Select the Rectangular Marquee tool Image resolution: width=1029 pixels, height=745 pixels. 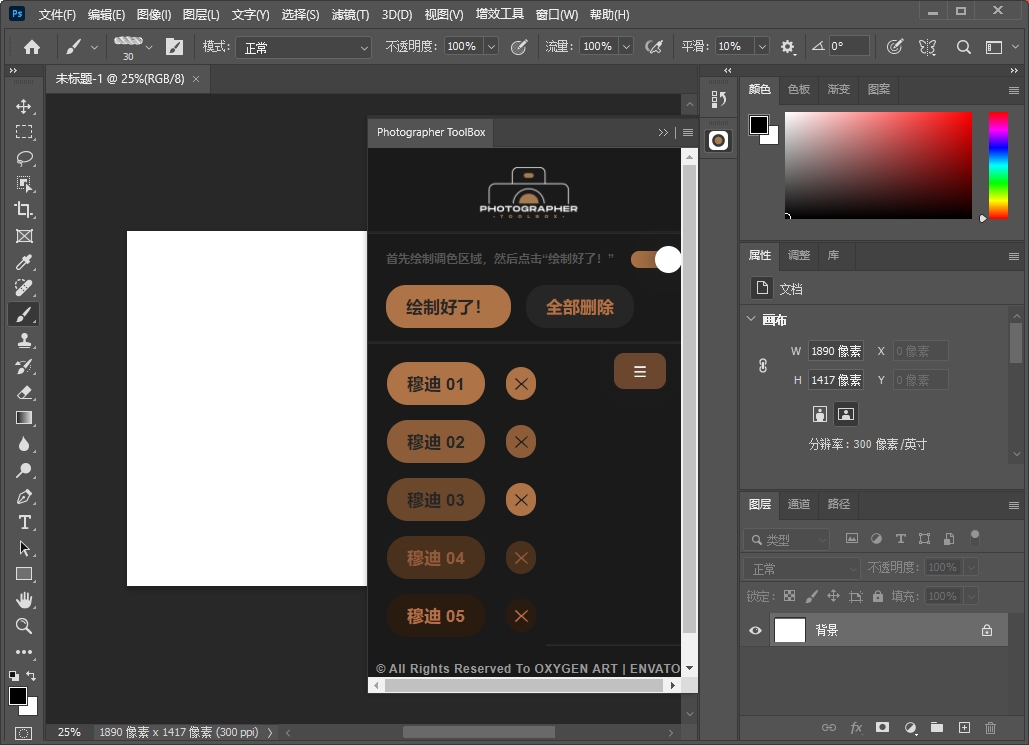tap(24, 132)
